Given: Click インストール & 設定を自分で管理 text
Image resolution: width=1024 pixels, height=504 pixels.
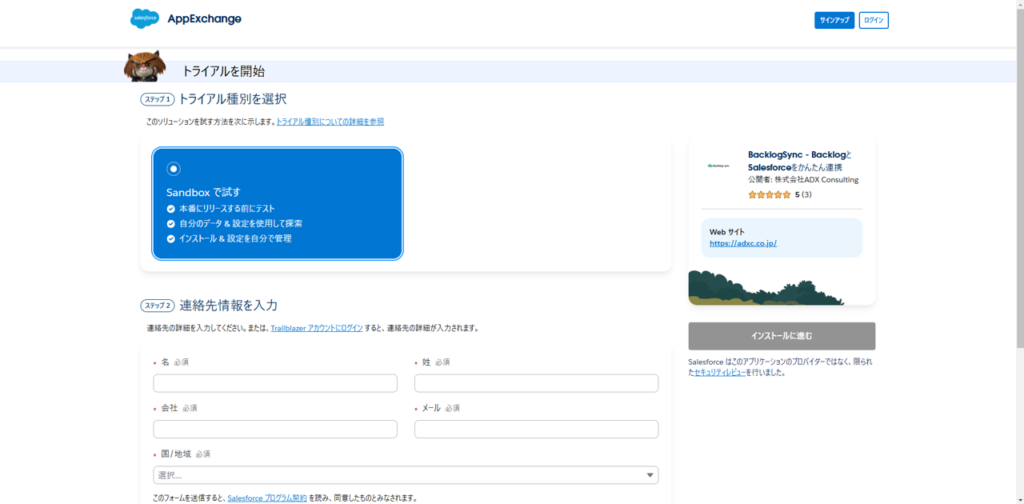Looking at the screenshot, I should 235,238.
